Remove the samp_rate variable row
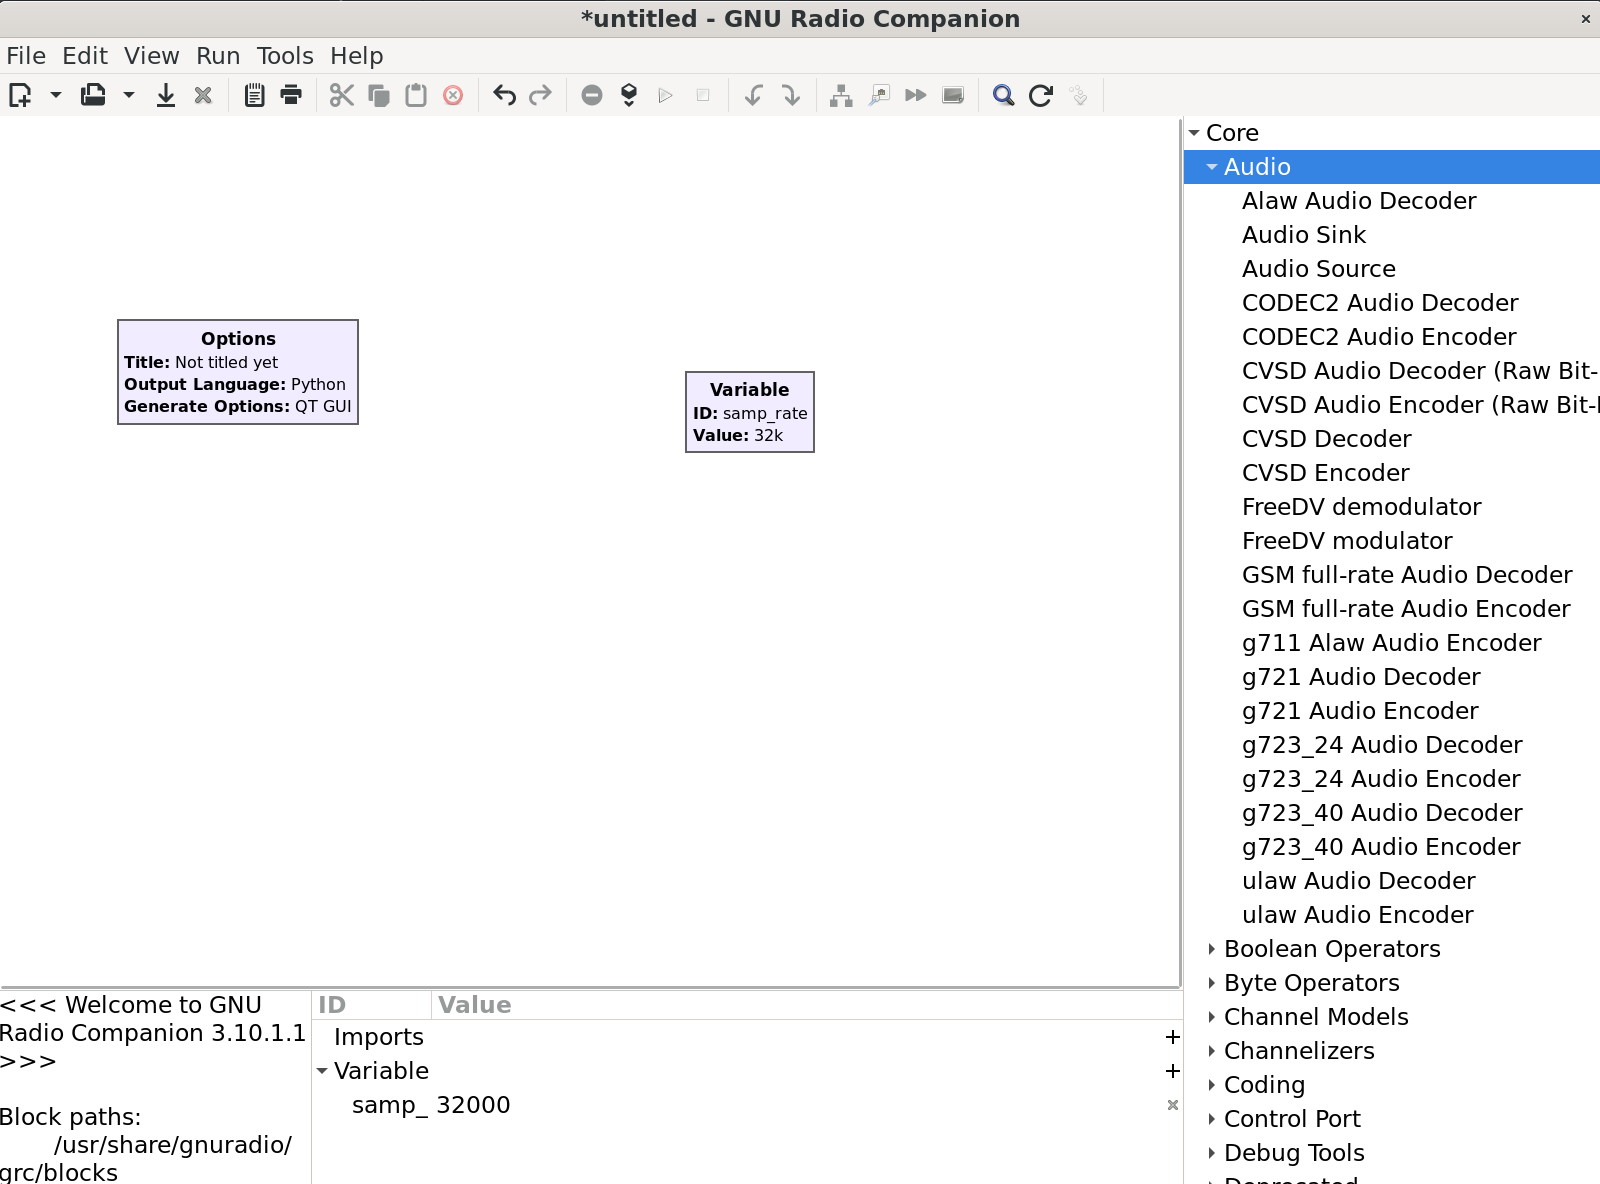The image size is (1600, 1184). point(1173,1105)
